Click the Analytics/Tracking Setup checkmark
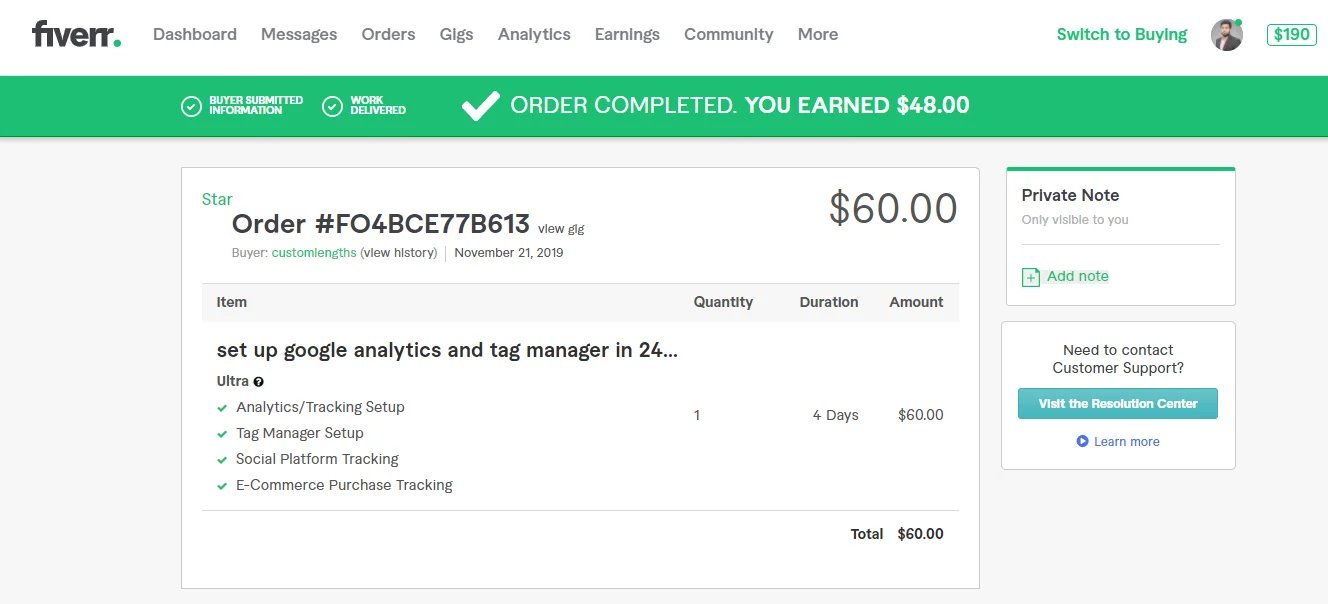Screen dimensions: 1328x604 coord(222,408)
